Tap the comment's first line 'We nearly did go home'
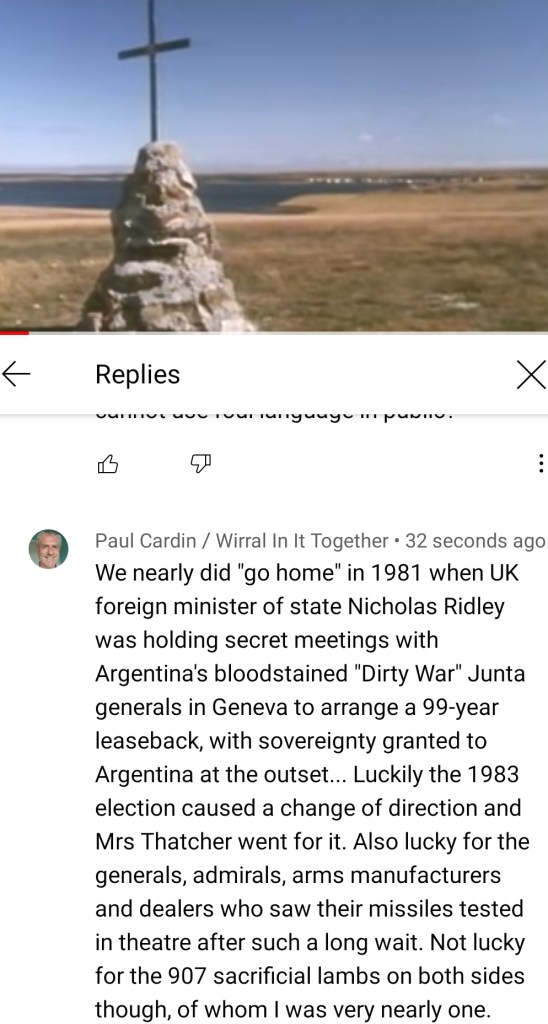Screen dimensions: 548x1024 pos(307,573)
